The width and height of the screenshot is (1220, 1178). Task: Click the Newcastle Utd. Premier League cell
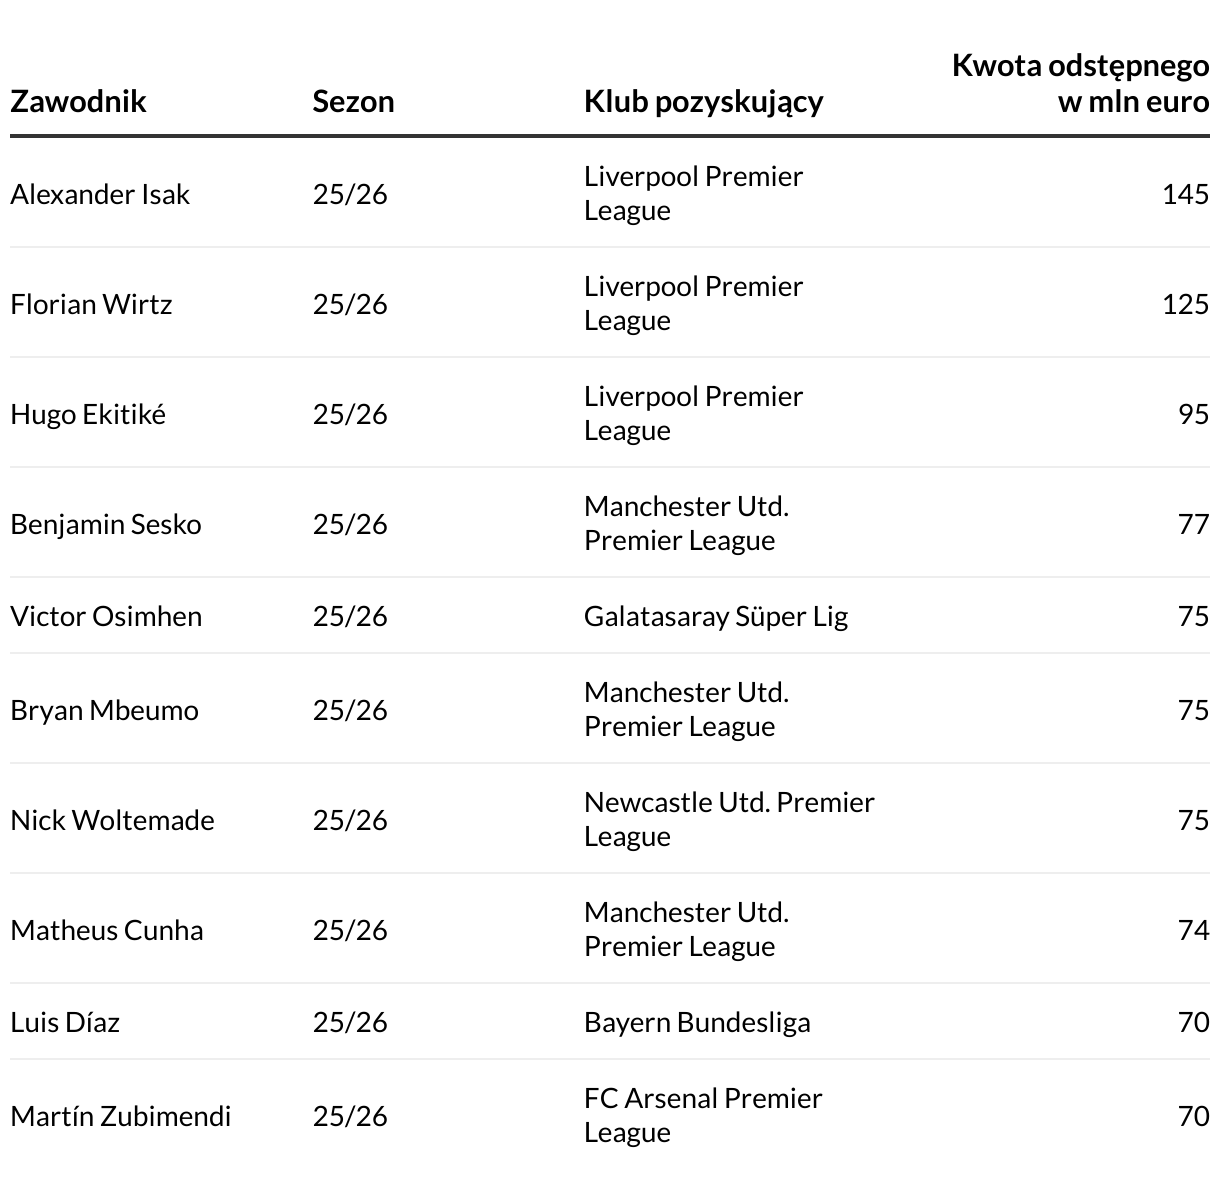(729, 819)
